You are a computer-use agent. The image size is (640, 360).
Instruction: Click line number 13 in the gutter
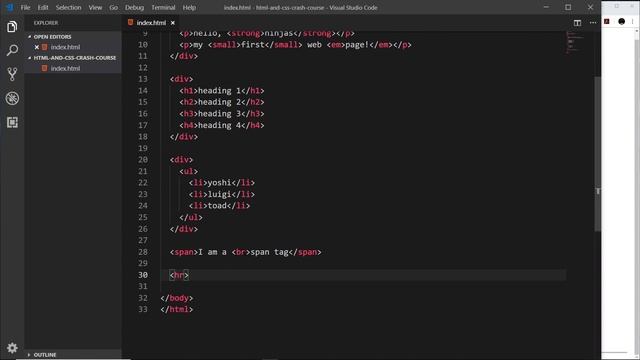(143, 79)
